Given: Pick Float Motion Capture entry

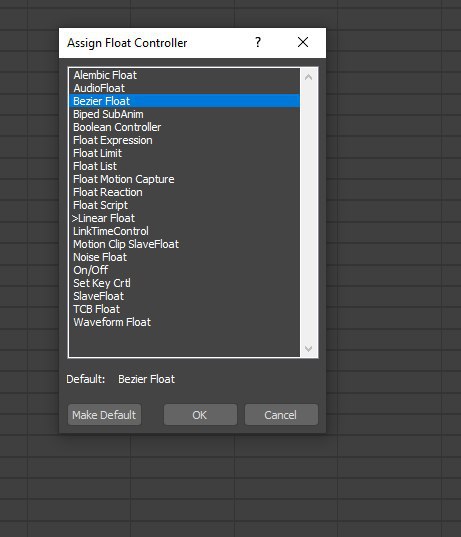Looking at the screenshot, I should [184, 179].
